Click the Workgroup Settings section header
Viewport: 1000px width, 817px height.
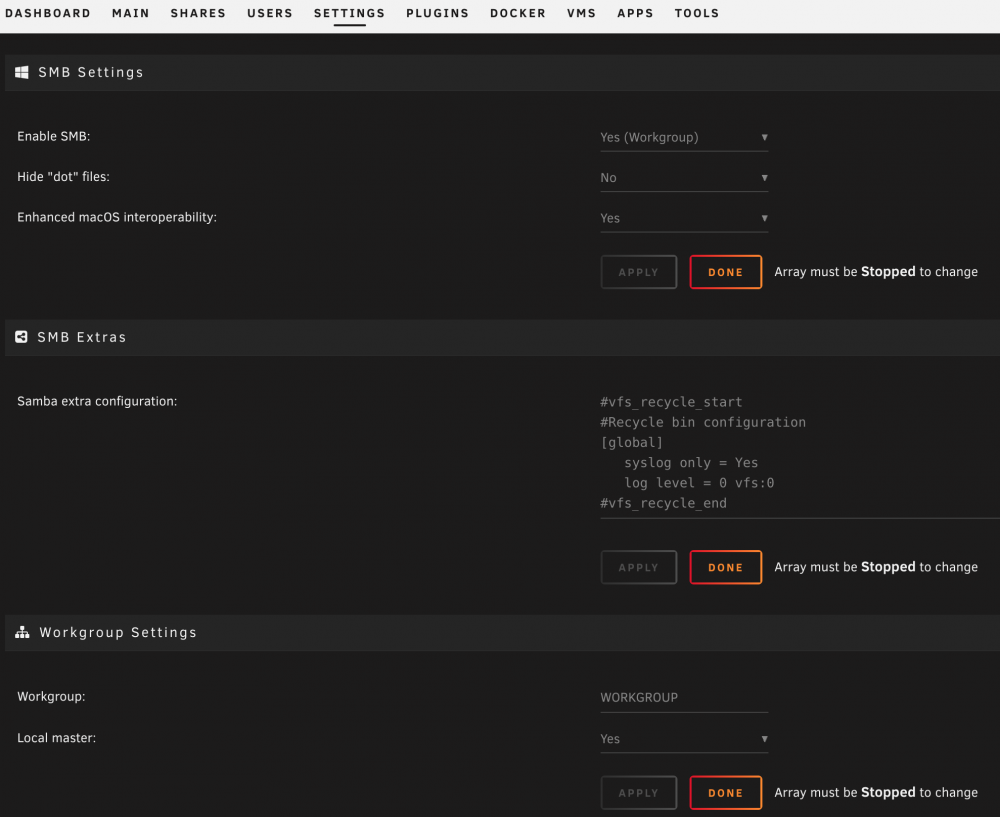coord(503,633)
